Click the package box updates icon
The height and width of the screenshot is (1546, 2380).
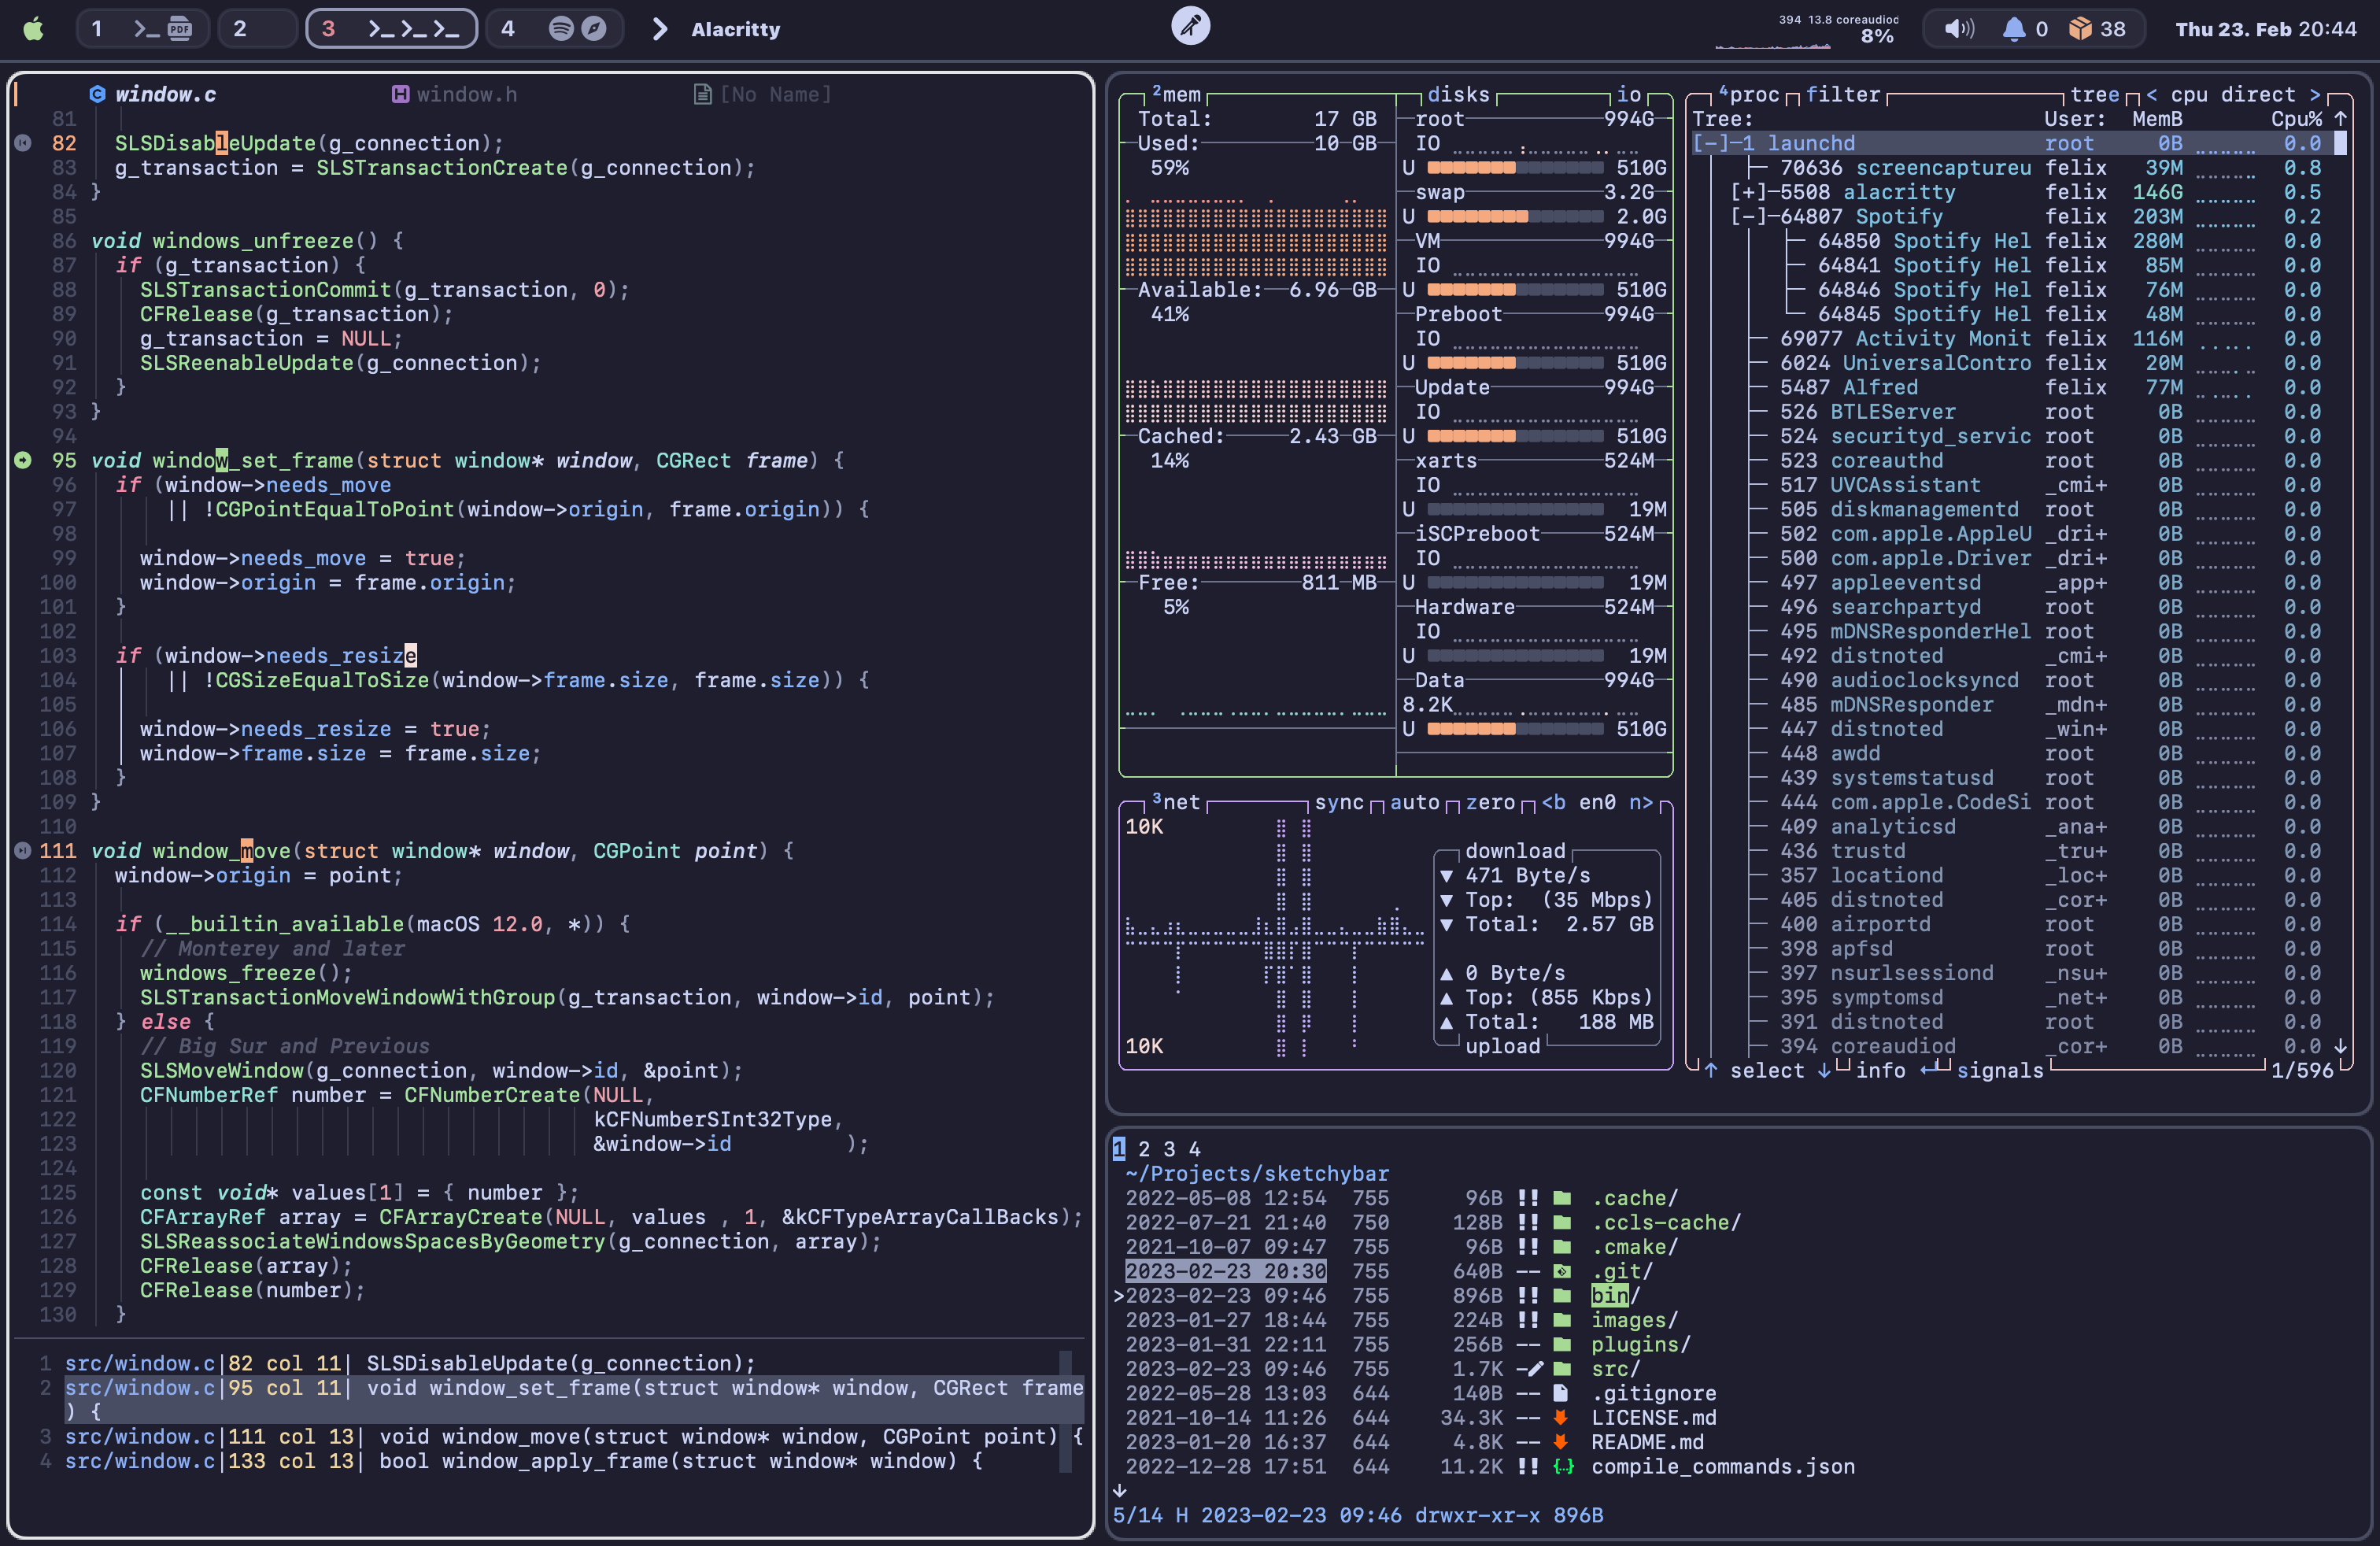pyautogui.click(x=2081, y=29)
